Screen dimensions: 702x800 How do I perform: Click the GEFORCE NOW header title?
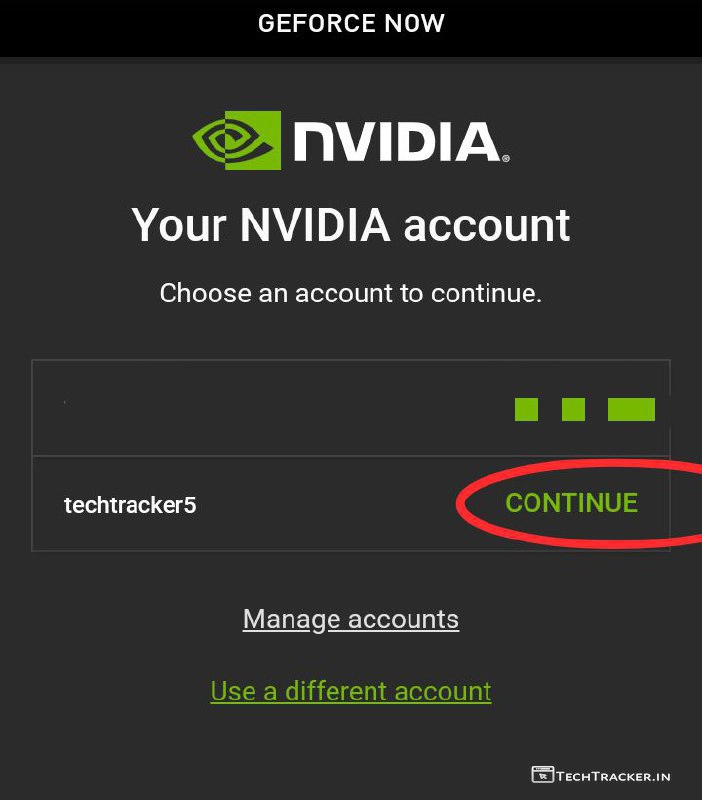click(351, 23)
